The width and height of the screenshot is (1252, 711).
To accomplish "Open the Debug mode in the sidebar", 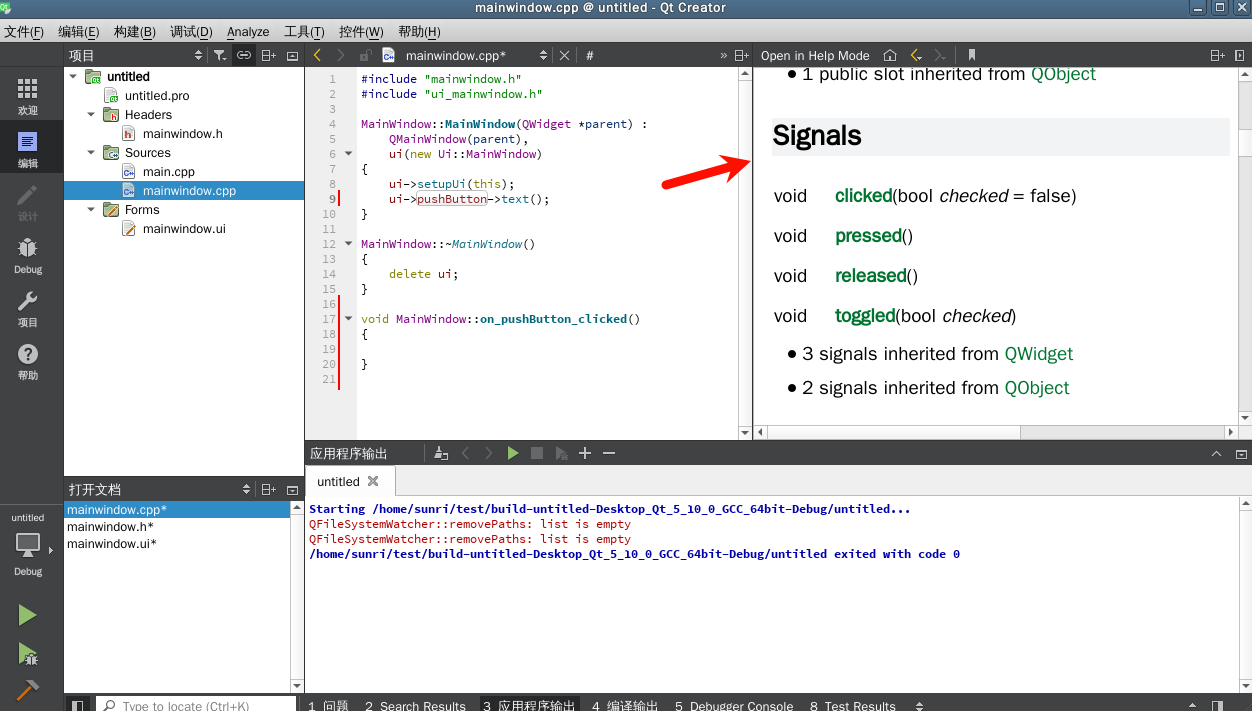I will [28, 255].
